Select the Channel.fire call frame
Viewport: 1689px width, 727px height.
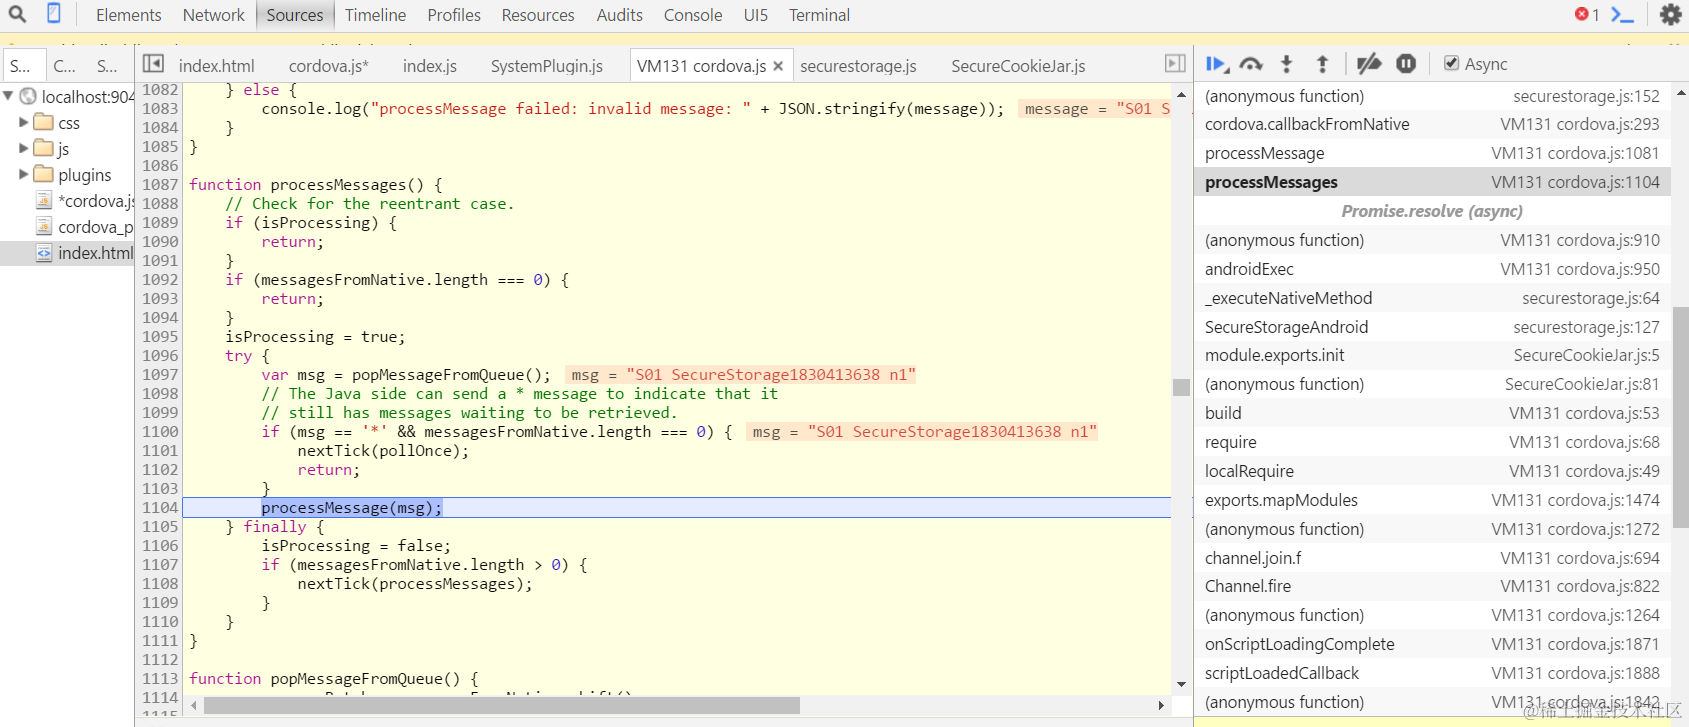(1432, 586)
